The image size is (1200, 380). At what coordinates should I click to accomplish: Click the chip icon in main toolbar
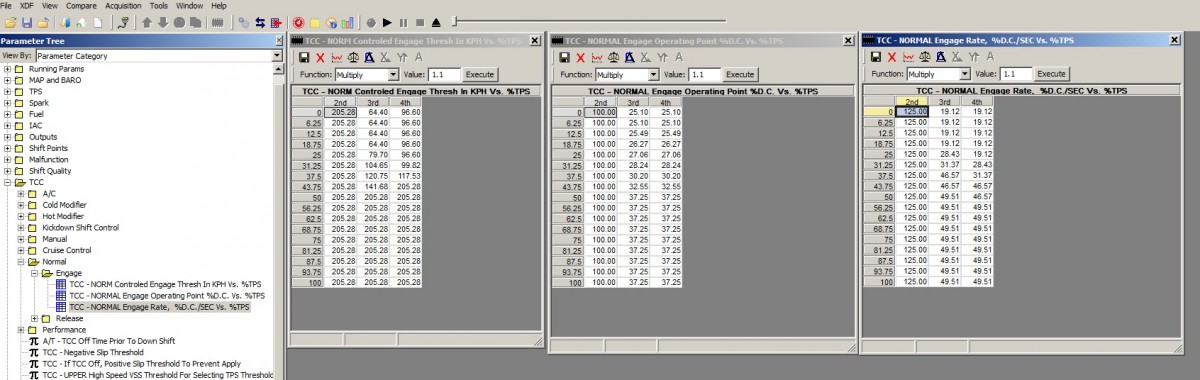pyautogui.click(x=218, y=22)
